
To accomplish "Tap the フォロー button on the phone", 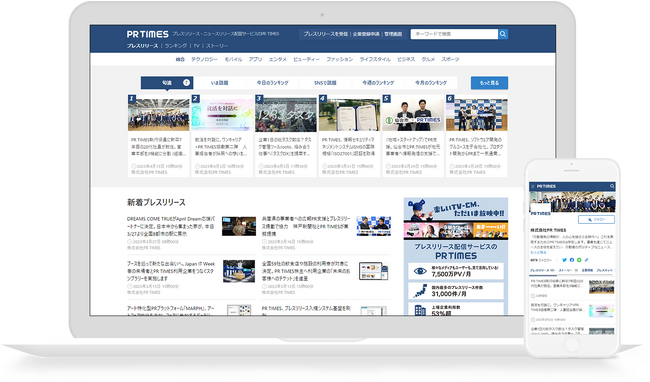I will click(597, 220).
